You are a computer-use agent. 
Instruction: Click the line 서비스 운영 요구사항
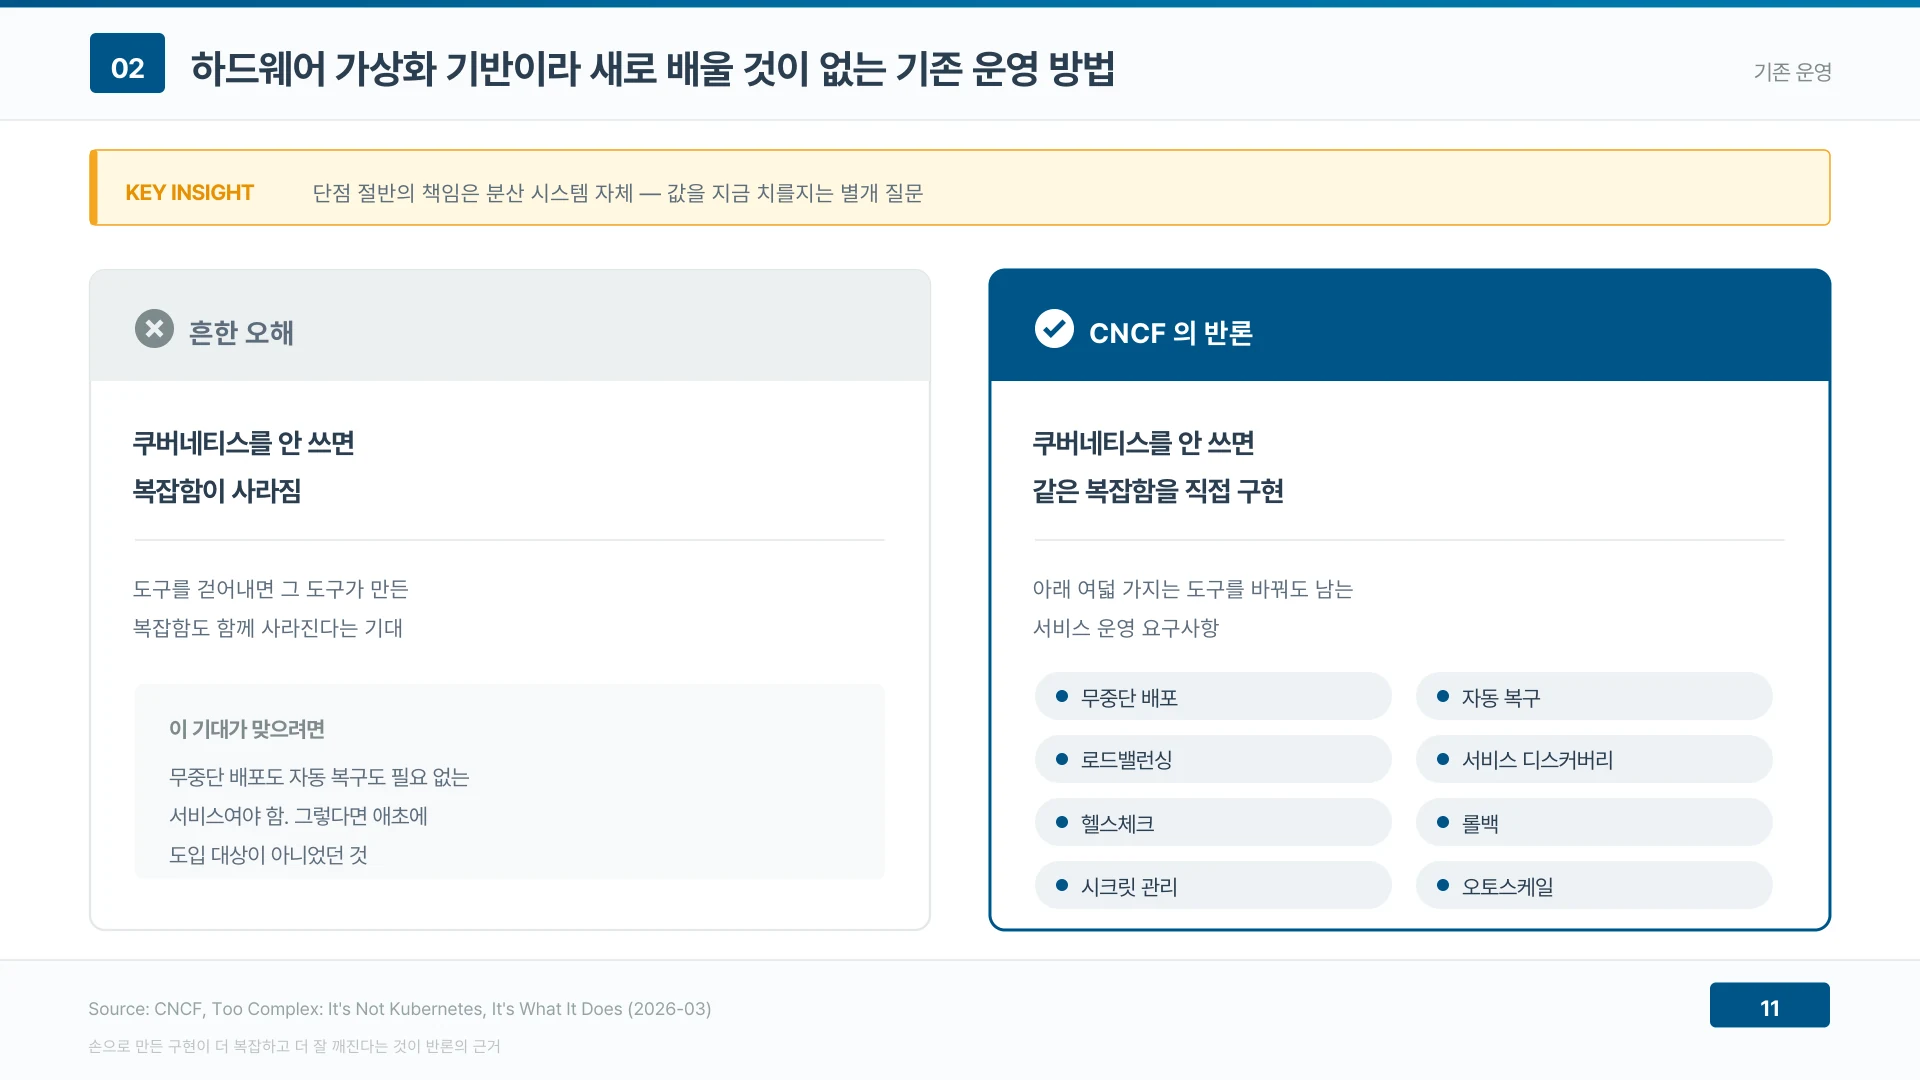click(x=1125, y=627)
